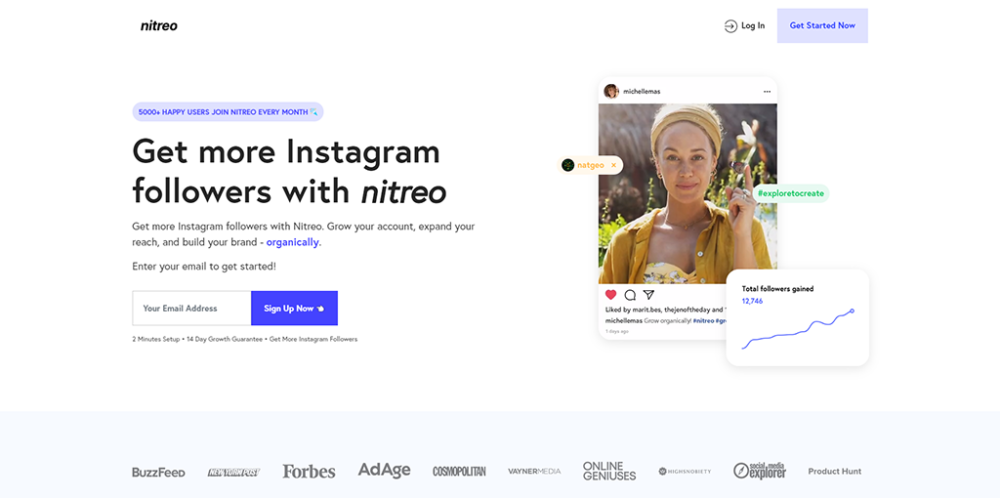This screenshot has width=1000, height=498.
Task: Select the #exploretocreate hashtag chip
Action: point(791,193)
